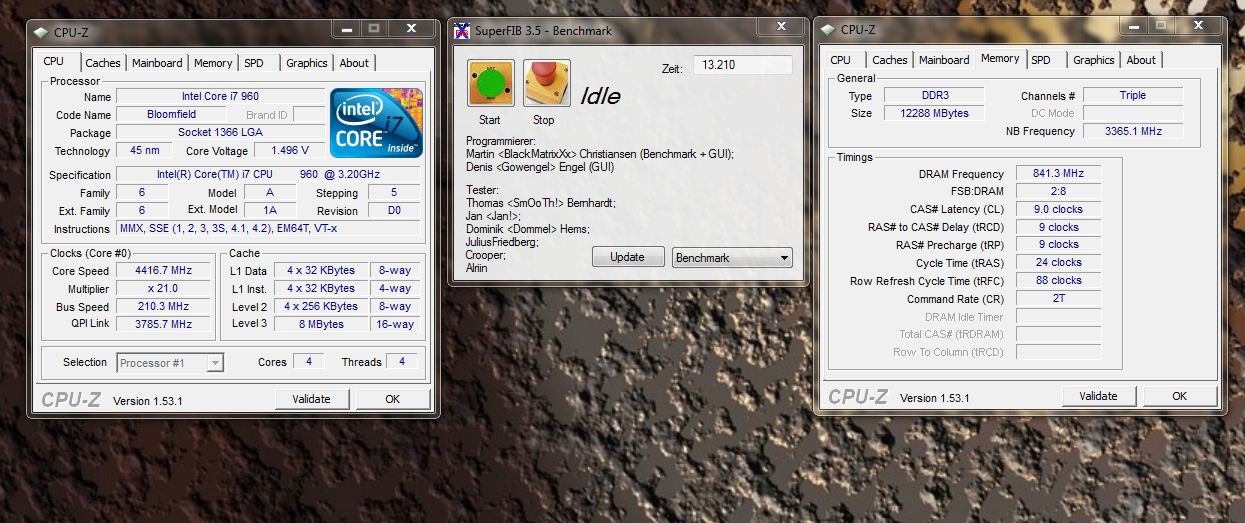The width and height of the screenshot is (1245, 523).
Task: Click the FSB:DRAM value 2:8
Action: (1058, 192)
